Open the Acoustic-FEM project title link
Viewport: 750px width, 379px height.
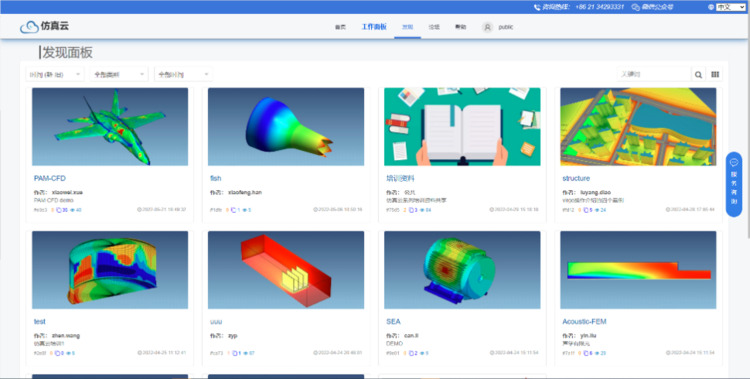click(x=584, y=322)
